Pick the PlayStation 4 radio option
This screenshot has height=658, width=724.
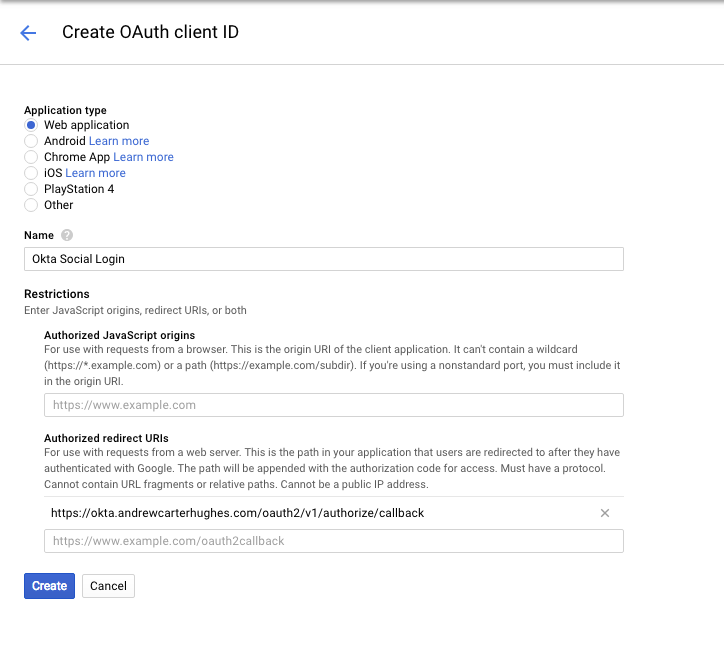(x=31, y=189)
